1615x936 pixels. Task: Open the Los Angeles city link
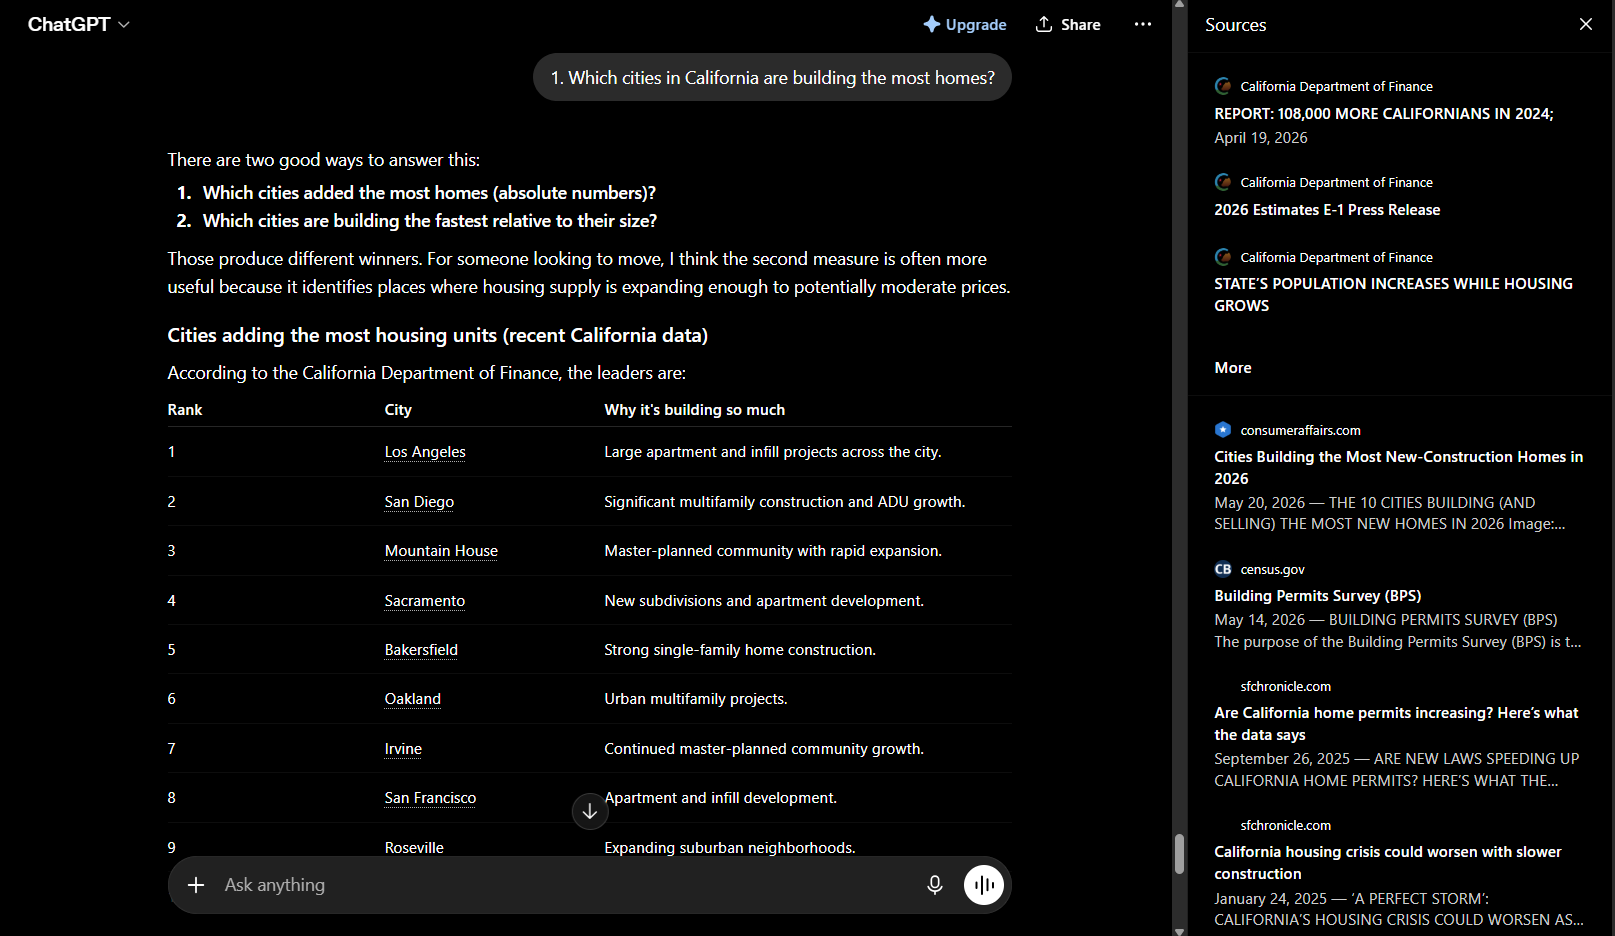[x=425, y=452]
